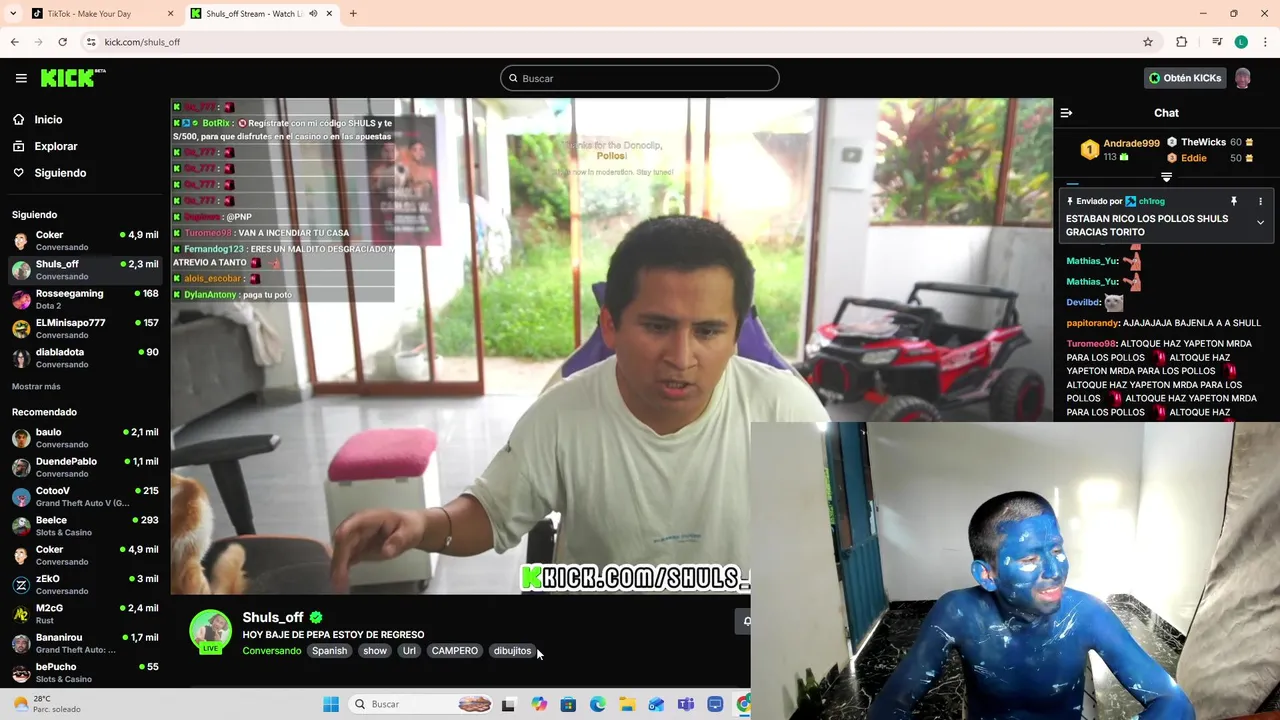Screen dimensions: 1280x720
Task: Reload the current page
Action: pos(62,42)
